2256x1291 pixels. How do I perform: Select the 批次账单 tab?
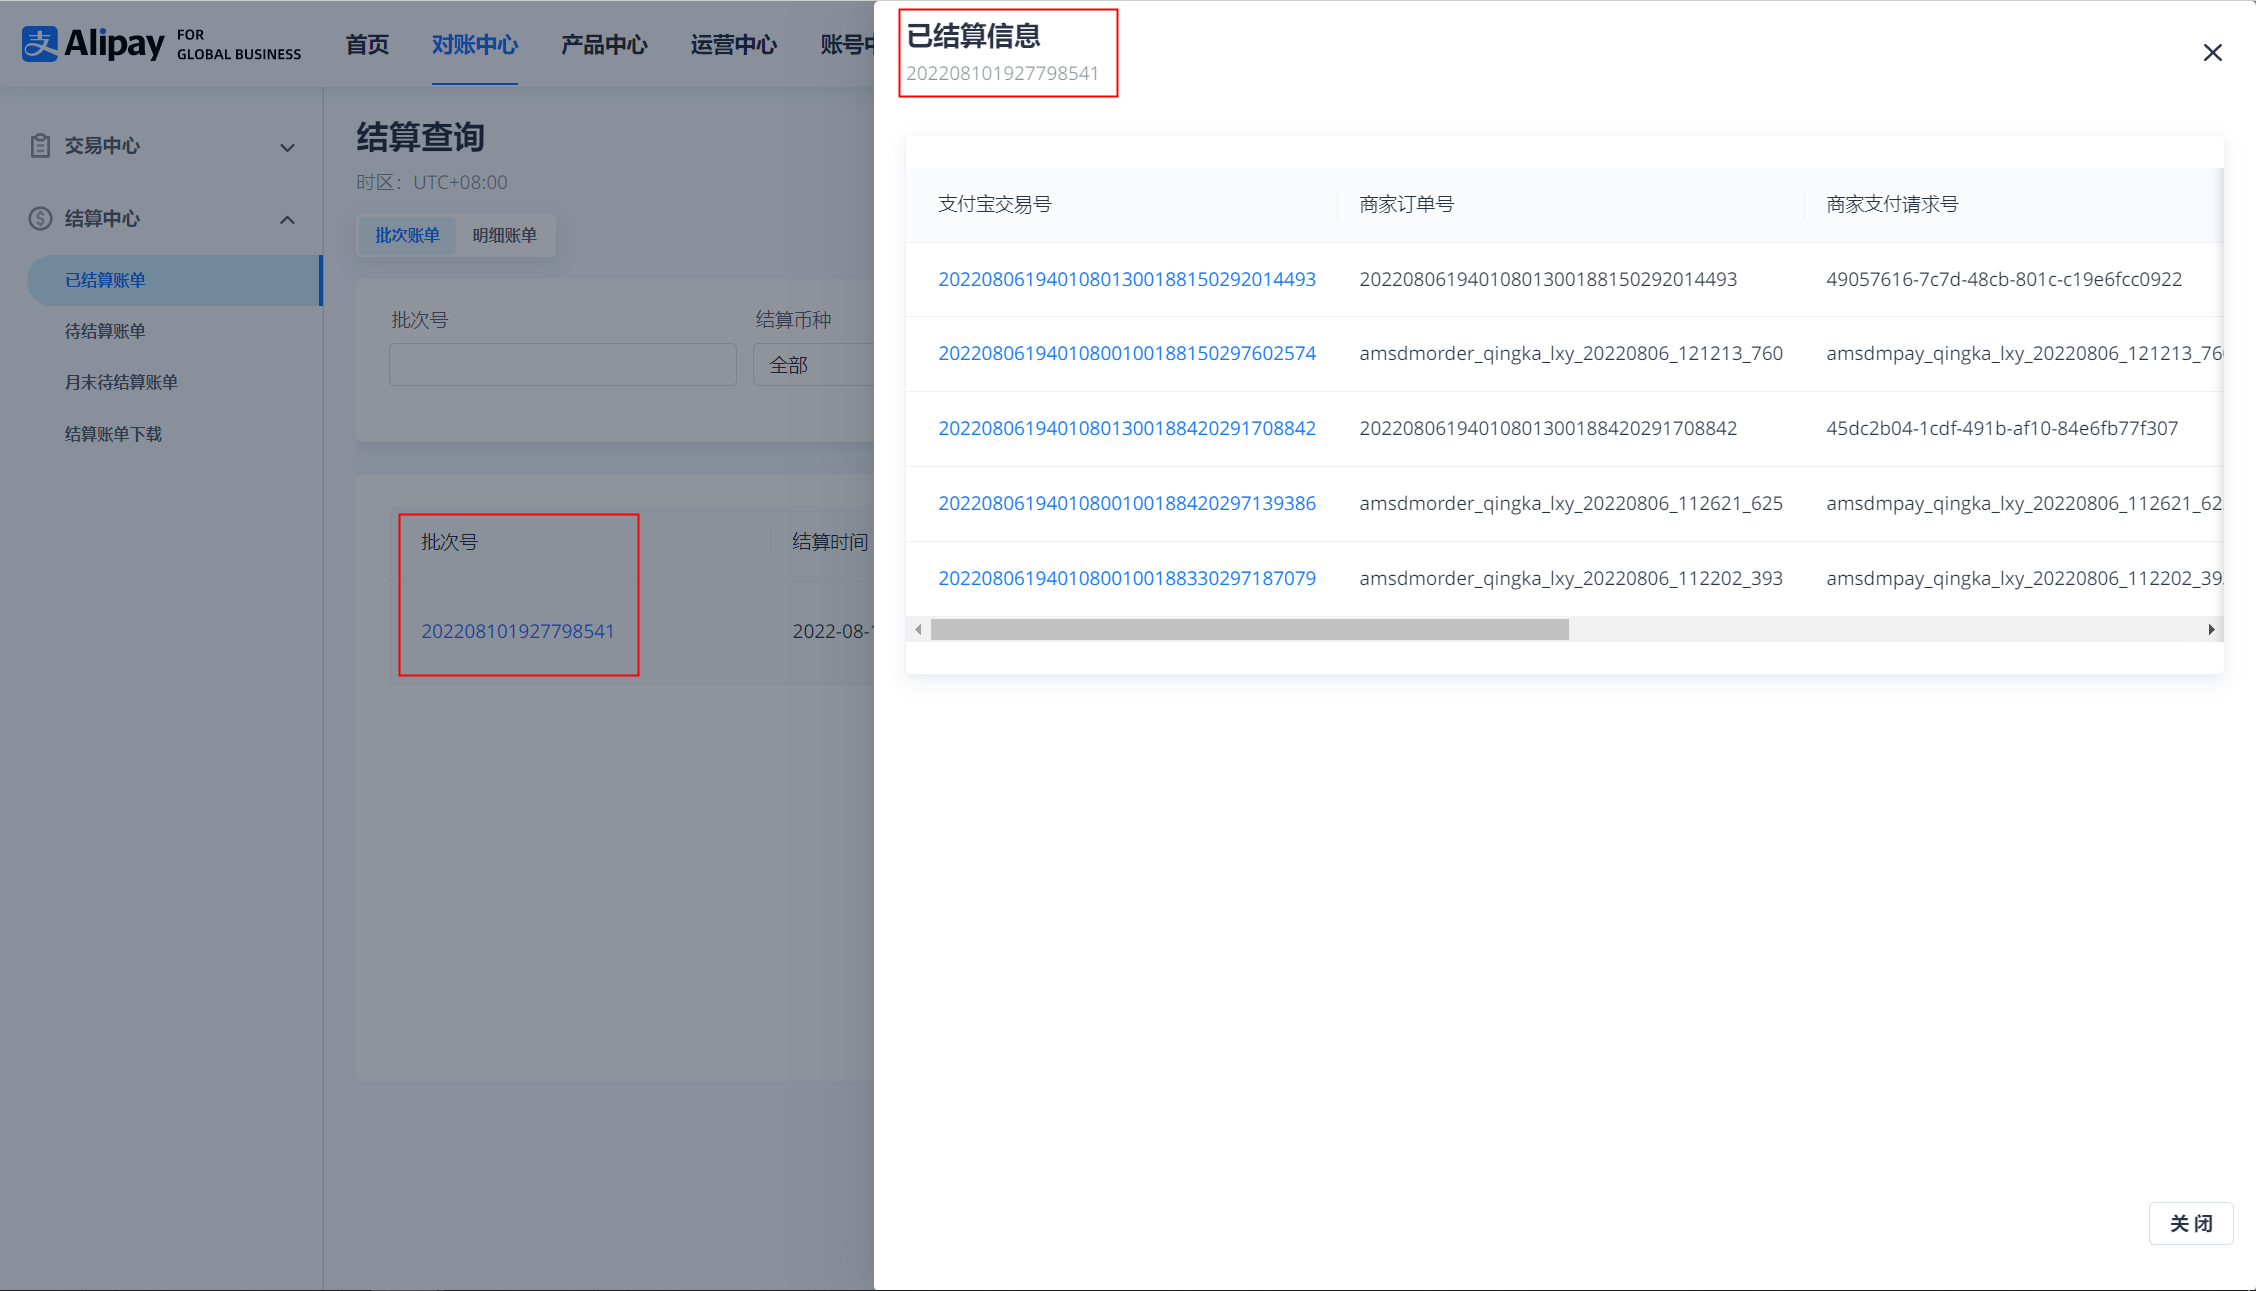(x=407, y=235)
